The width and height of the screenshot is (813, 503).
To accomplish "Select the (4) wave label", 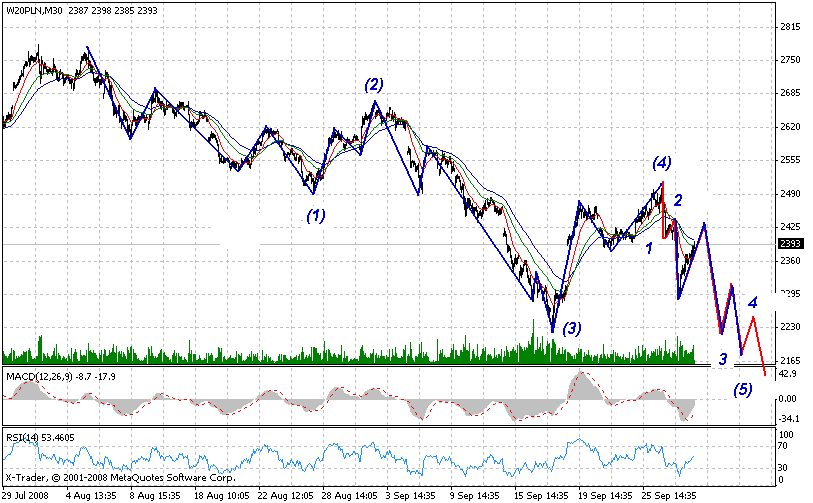I will 662,162.
